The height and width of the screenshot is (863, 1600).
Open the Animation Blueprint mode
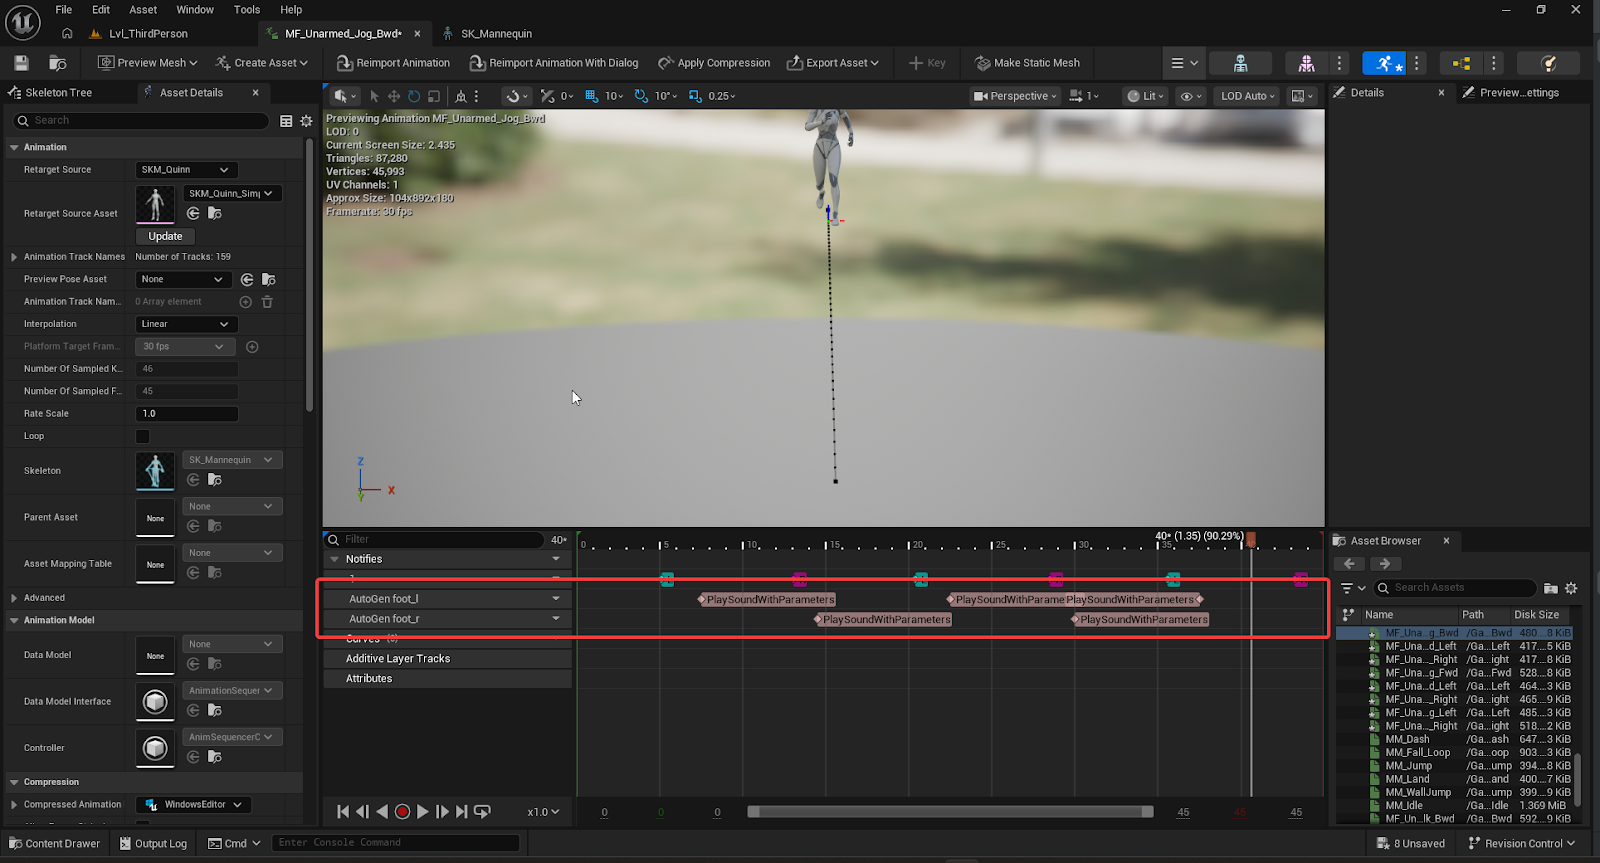pyautogui.click(x=1461, y=63)
